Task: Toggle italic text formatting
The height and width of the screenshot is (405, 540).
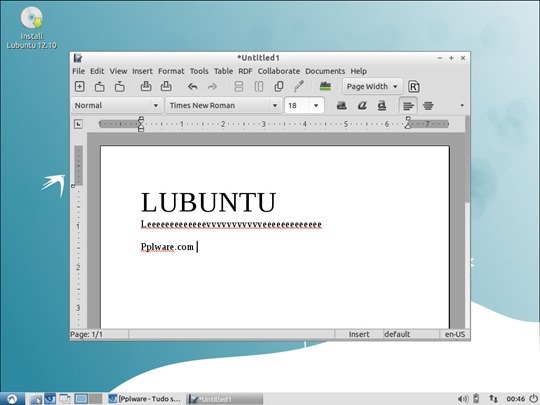Action: point(362,105)
